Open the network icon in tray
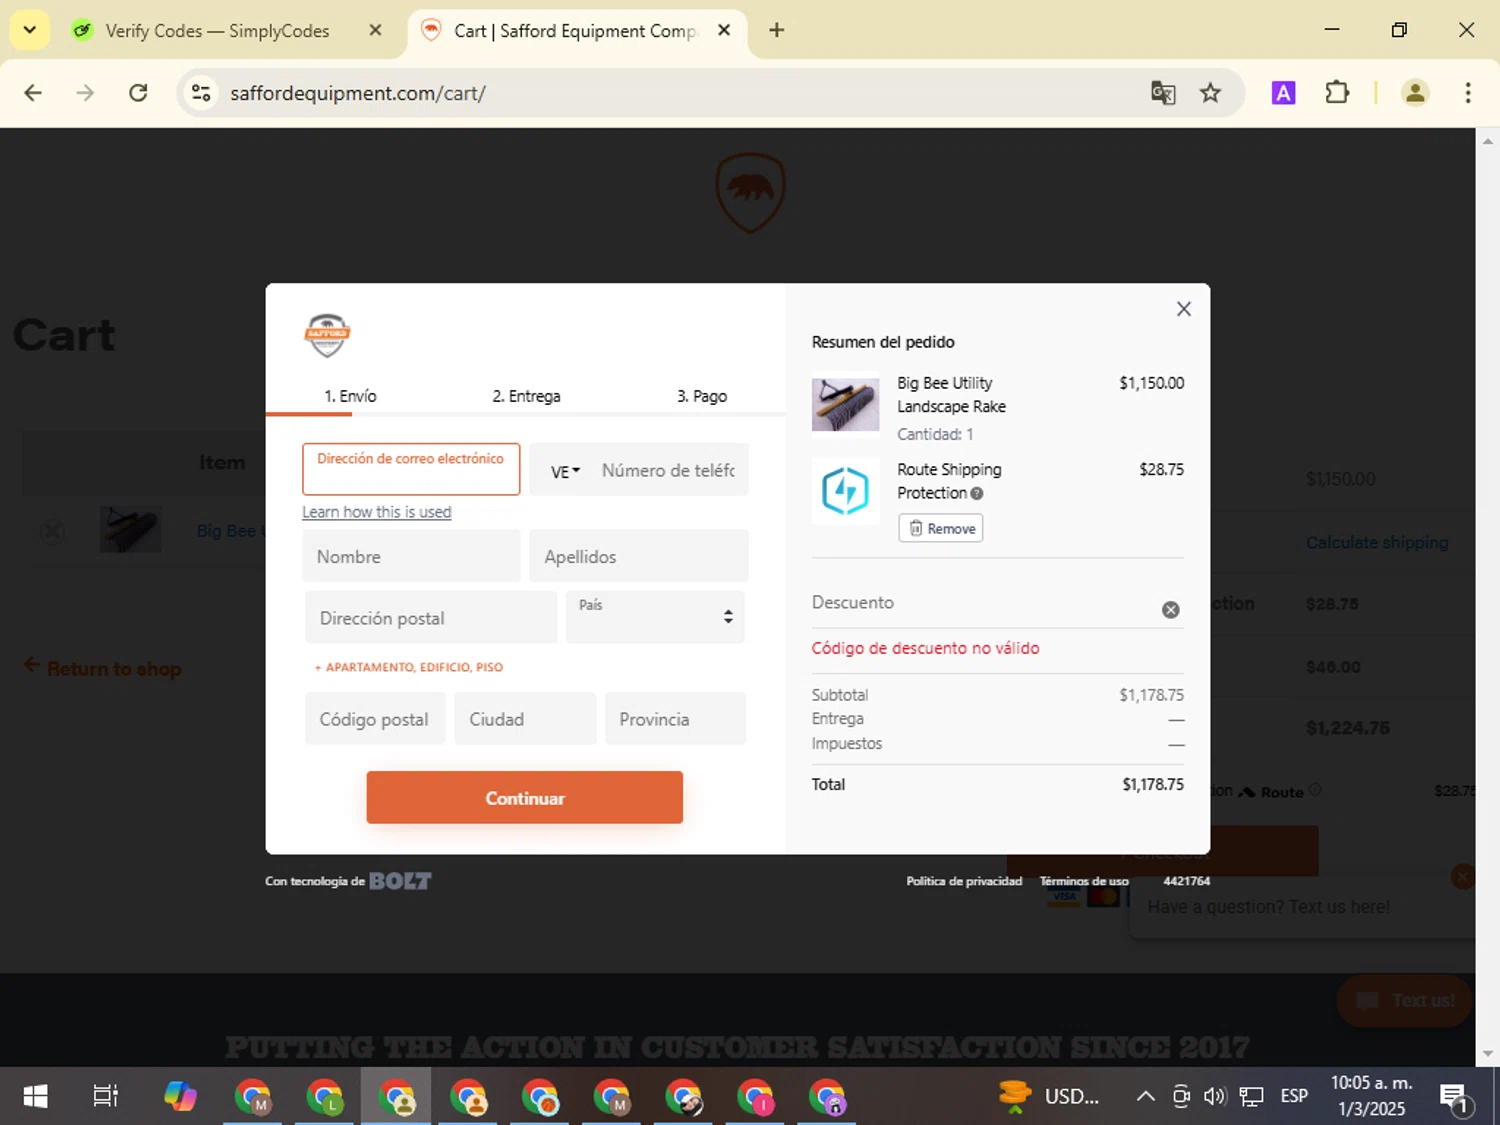The width and height of the screenshot is (1500, 1125). 1251,1097
